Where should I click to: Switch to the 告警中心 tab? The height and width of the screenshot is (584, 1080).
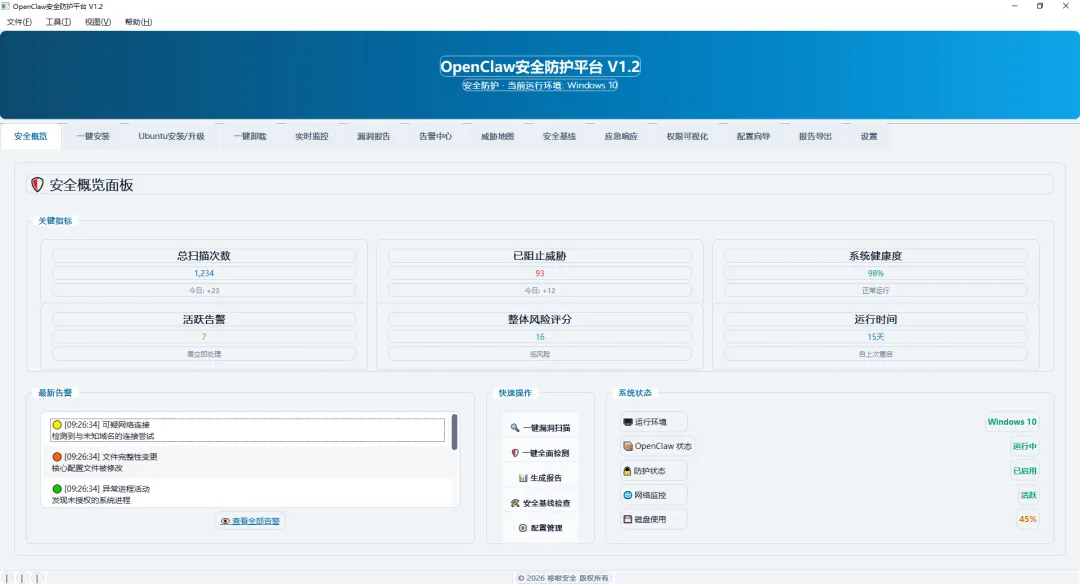[x=435, y=136]
